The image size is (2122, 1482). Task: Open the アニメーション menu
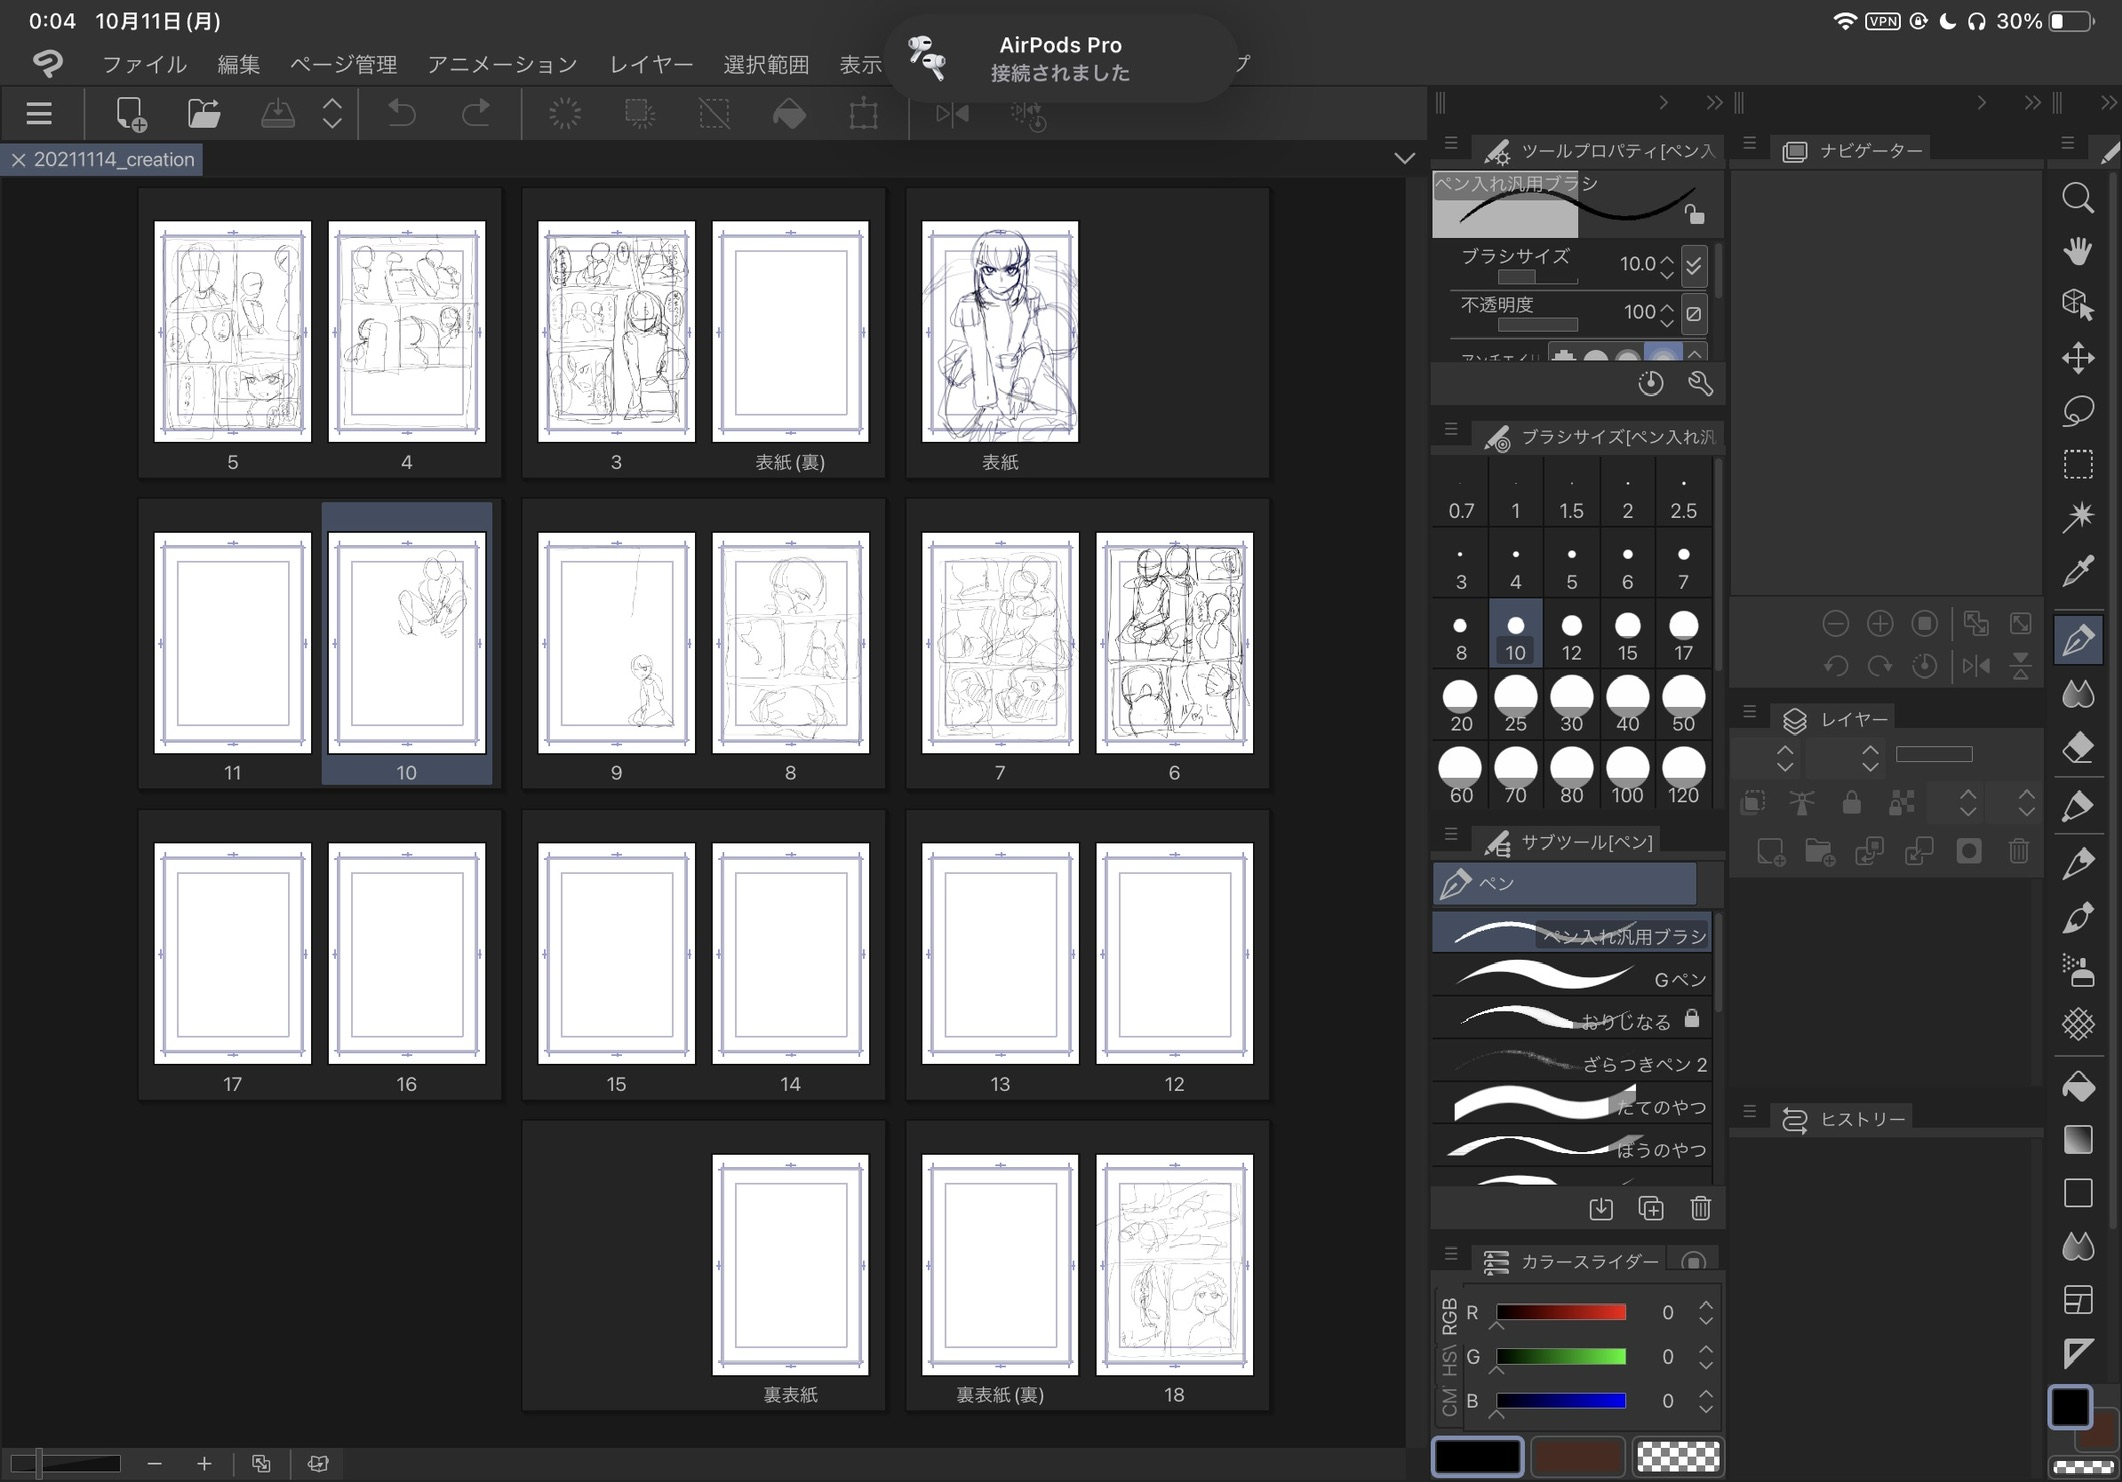click(x=502, y=64)
